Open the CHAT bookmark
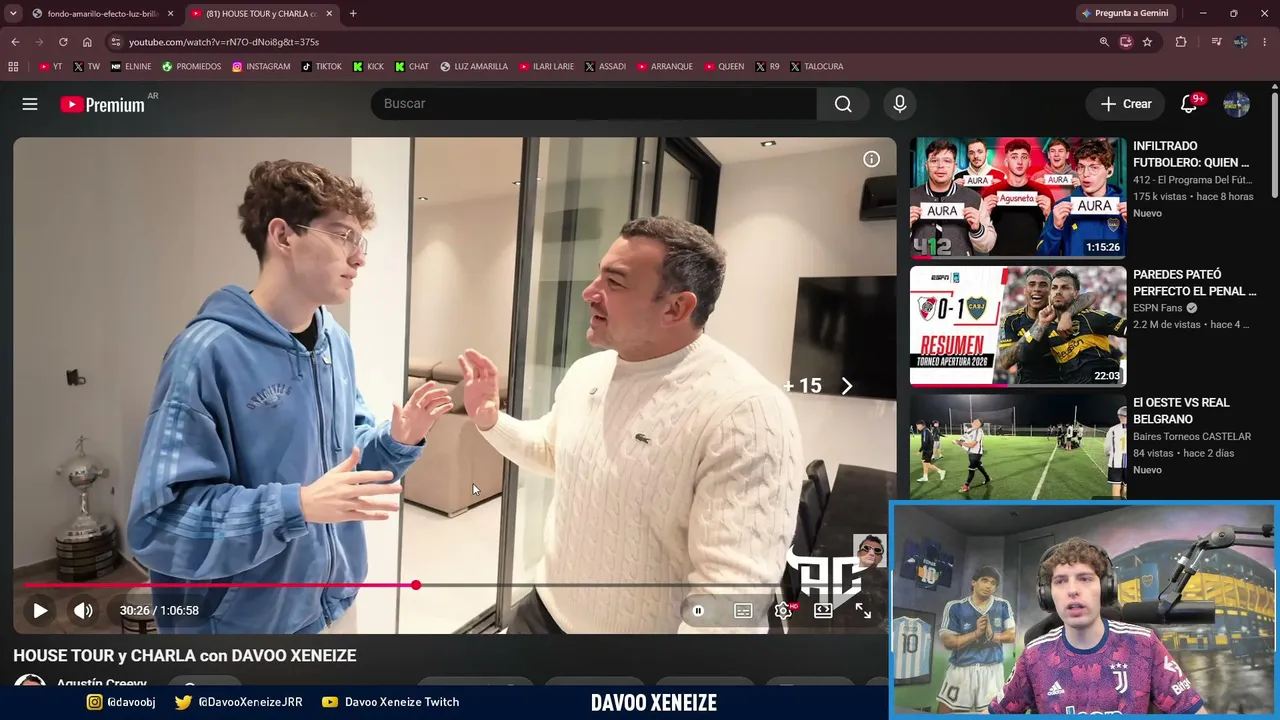 [x=412, y=67]
